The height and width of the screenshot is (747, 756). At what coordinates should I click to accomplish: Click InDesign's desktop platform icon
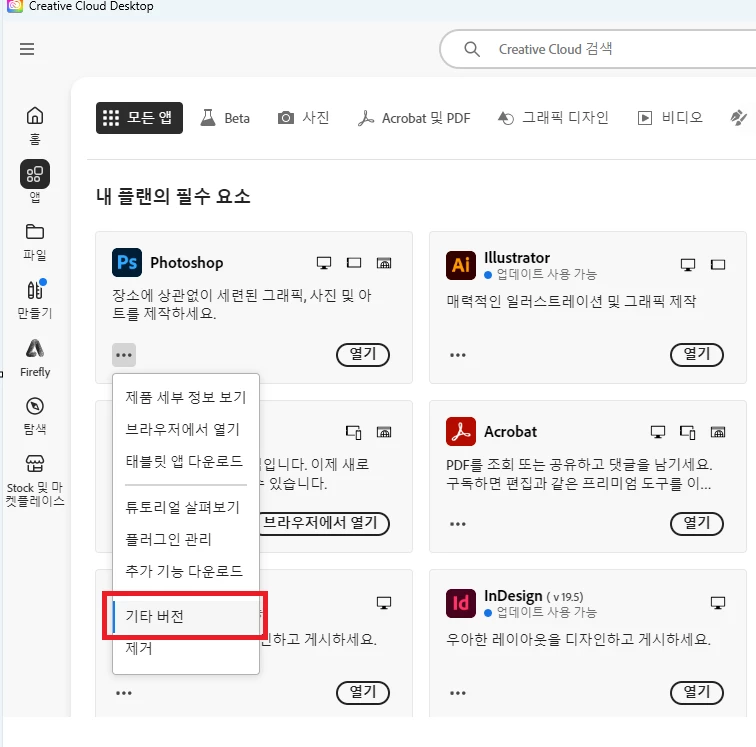[x=718, y=603]
